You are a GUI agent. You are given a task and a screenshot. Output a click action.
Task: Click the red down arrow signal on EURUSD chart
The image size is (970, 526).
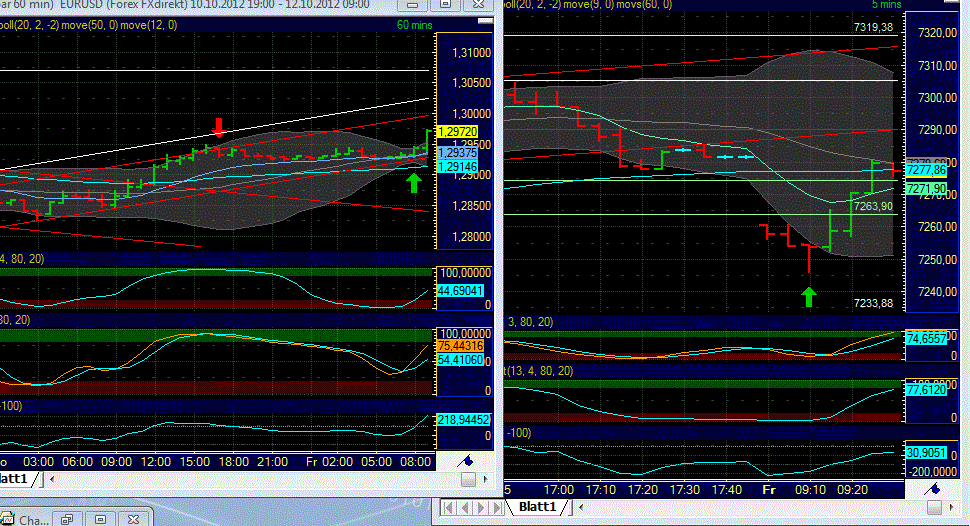point(218,127)
